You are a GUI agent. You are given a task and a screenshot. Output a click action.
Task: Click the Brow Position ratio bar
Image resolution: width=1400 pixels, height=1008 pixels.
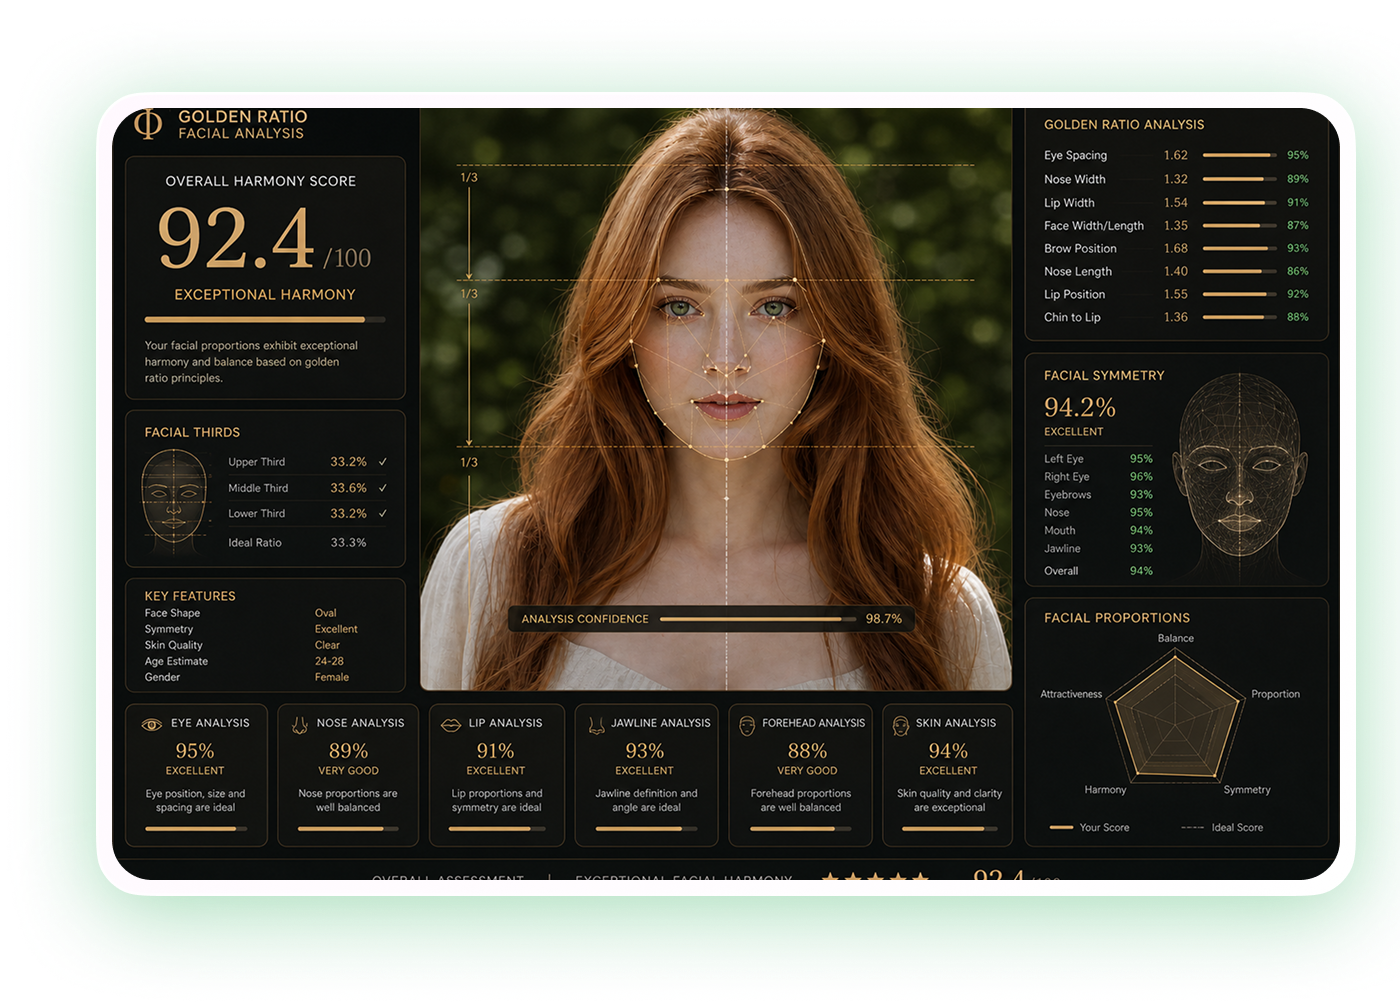tap(1240, 248)
